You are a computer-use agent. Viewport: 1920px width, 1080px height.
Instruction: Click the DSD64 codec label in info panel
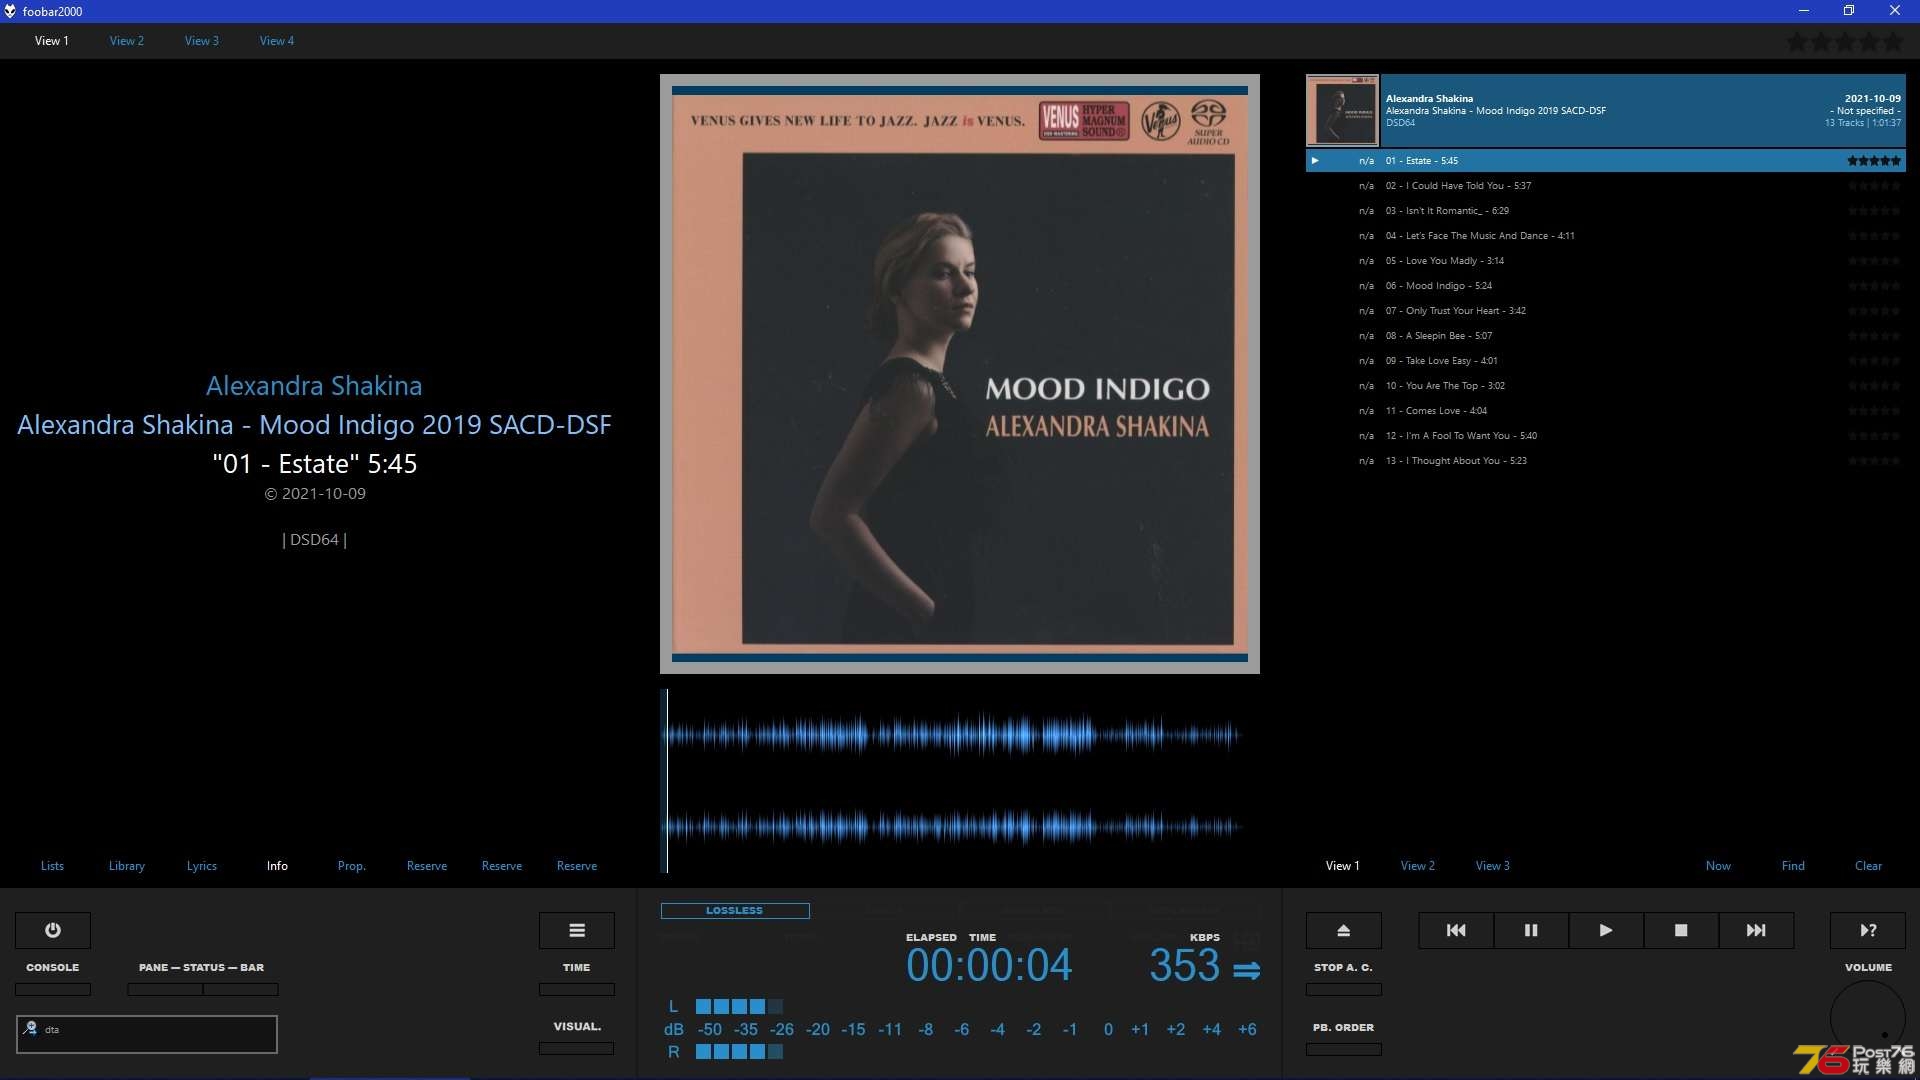click(314, 540)
